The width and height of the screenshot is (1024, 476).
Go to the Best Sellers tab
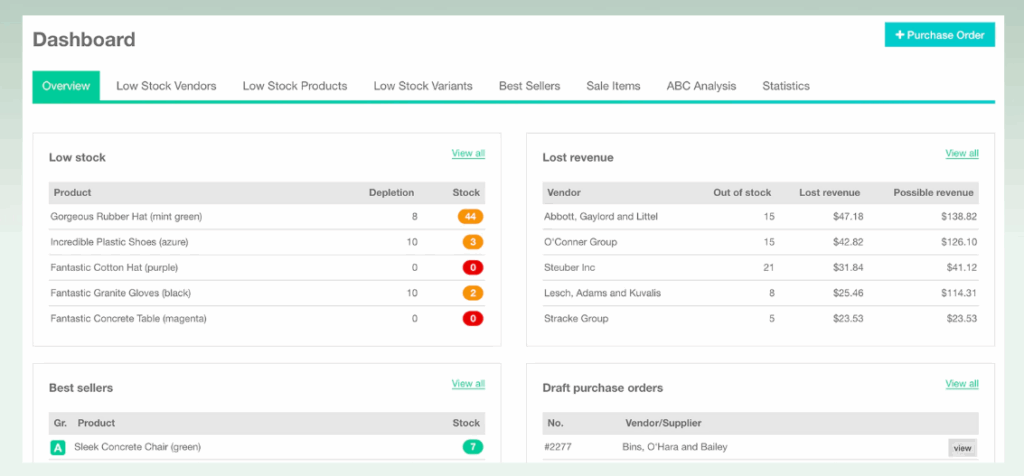pos(529,86)
